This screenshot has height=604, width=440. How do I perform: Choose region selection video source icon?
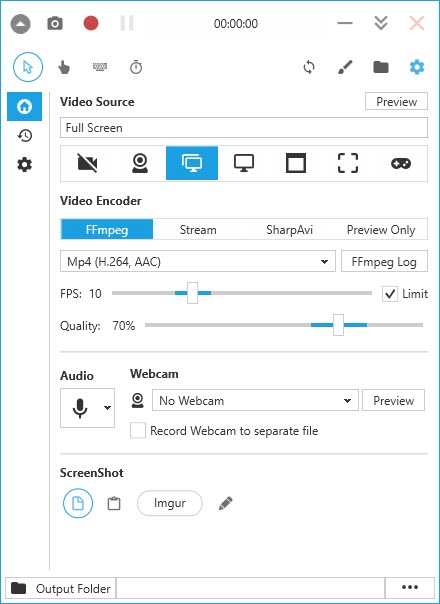coord(348,163)
